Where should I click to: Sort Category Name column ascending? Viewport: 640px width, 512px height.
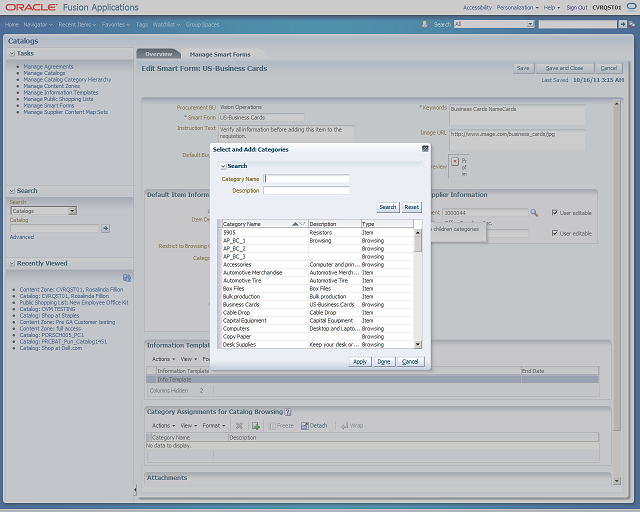(296, 224)
